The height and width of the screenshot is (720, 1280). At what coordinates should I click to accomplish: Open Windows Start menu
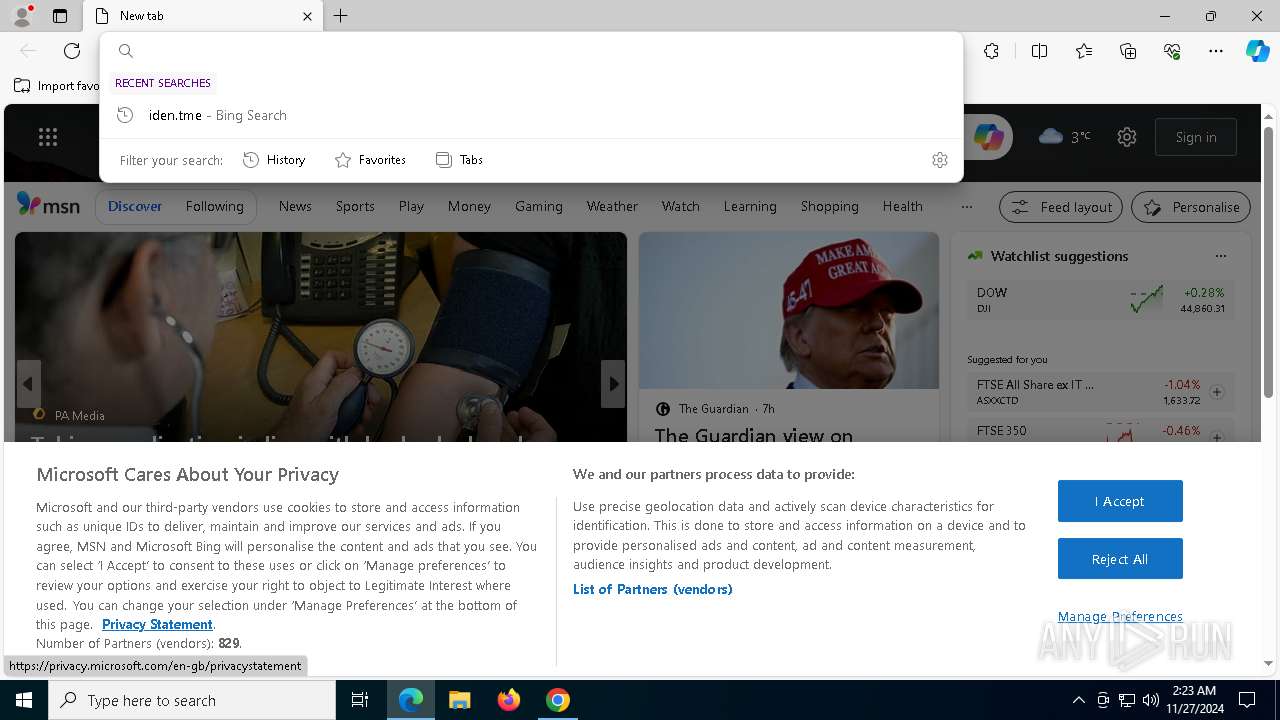click(x=24, y=700)
